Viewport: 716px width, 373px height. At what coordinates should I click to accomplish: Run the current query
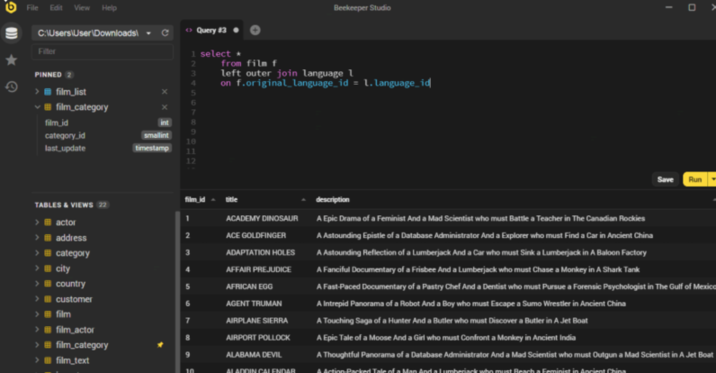[695, 179]
